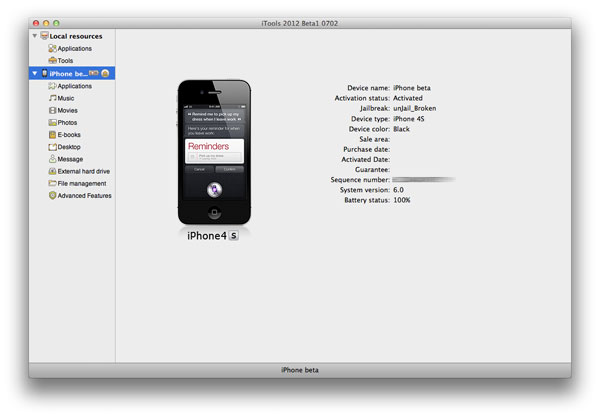Click the Device type value iPhone 4S
Image resolution: width=600 pixels, height=418 pixels.
(x=409, y=119)
